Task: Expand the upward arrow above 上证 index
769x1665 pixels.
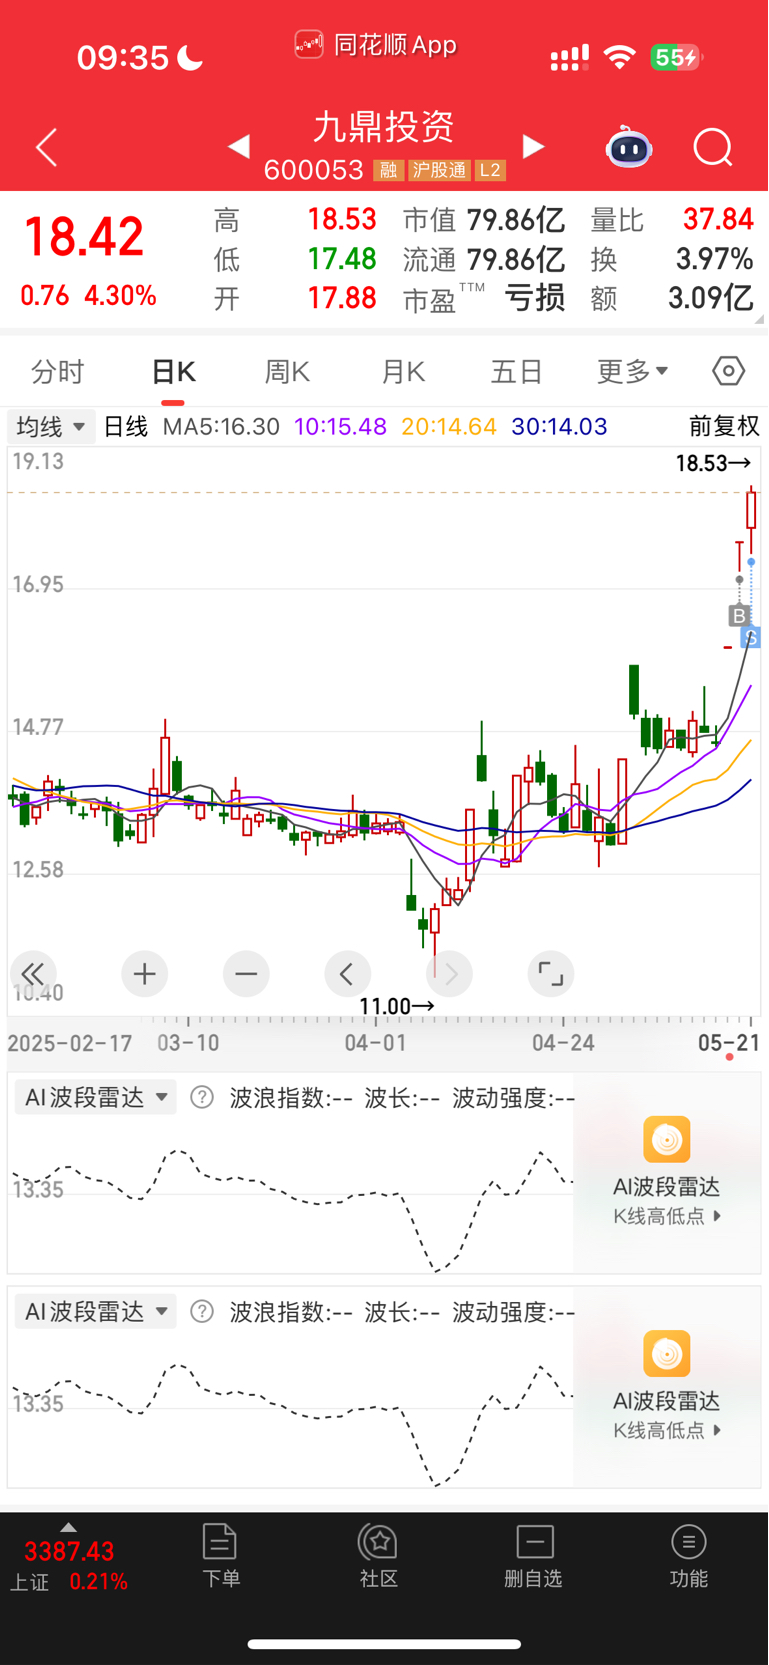Action: 68,1527
